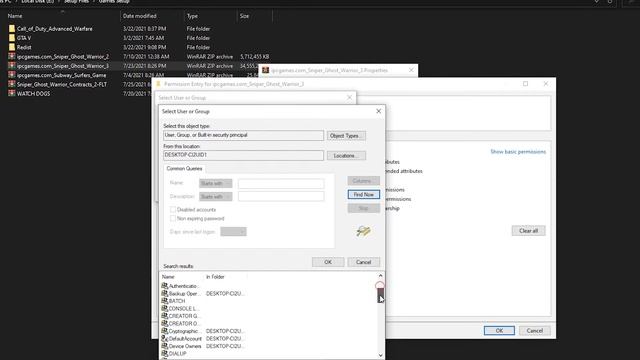The width and height of the screenshot is (640, 360).
Task: Click the Sniper_Ghost_Warrior_3 archive icon
Action: pos(12,66)
